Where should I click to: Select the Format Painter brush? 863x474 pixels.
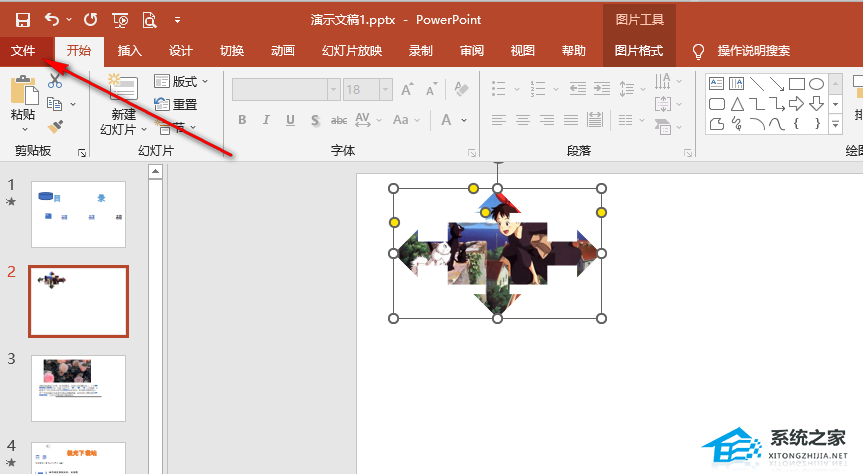coord(55,127)
